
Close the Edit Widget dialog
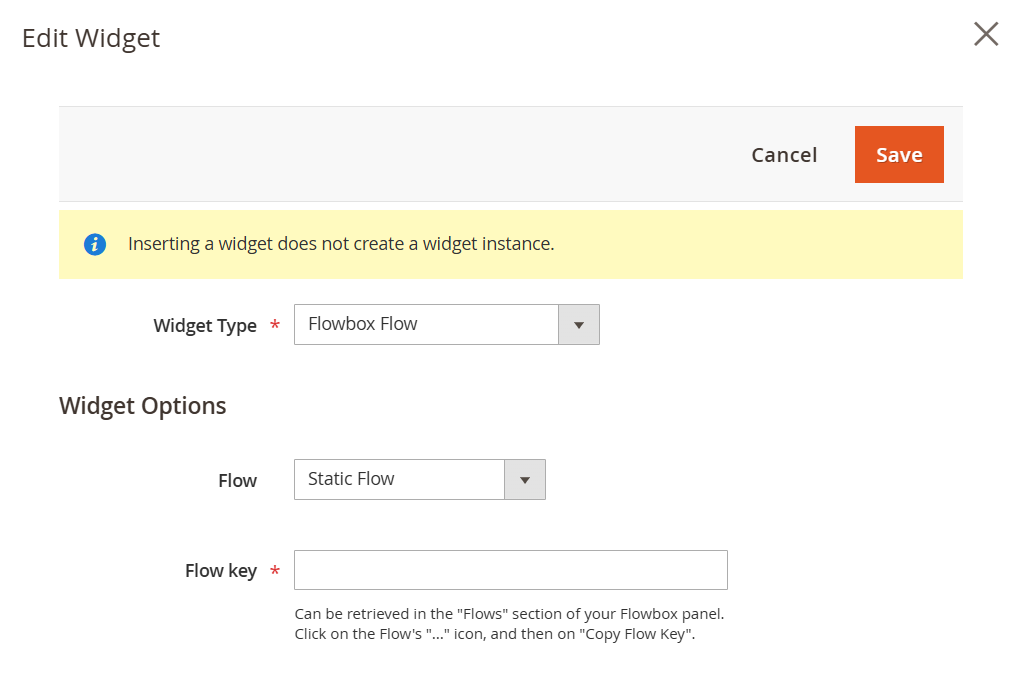click(986, 35)
